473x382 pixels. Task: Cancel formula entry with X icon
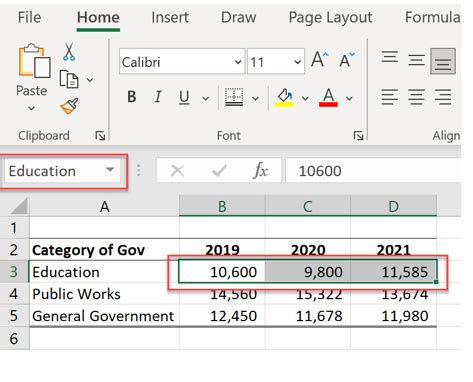[x=177, y=171]
